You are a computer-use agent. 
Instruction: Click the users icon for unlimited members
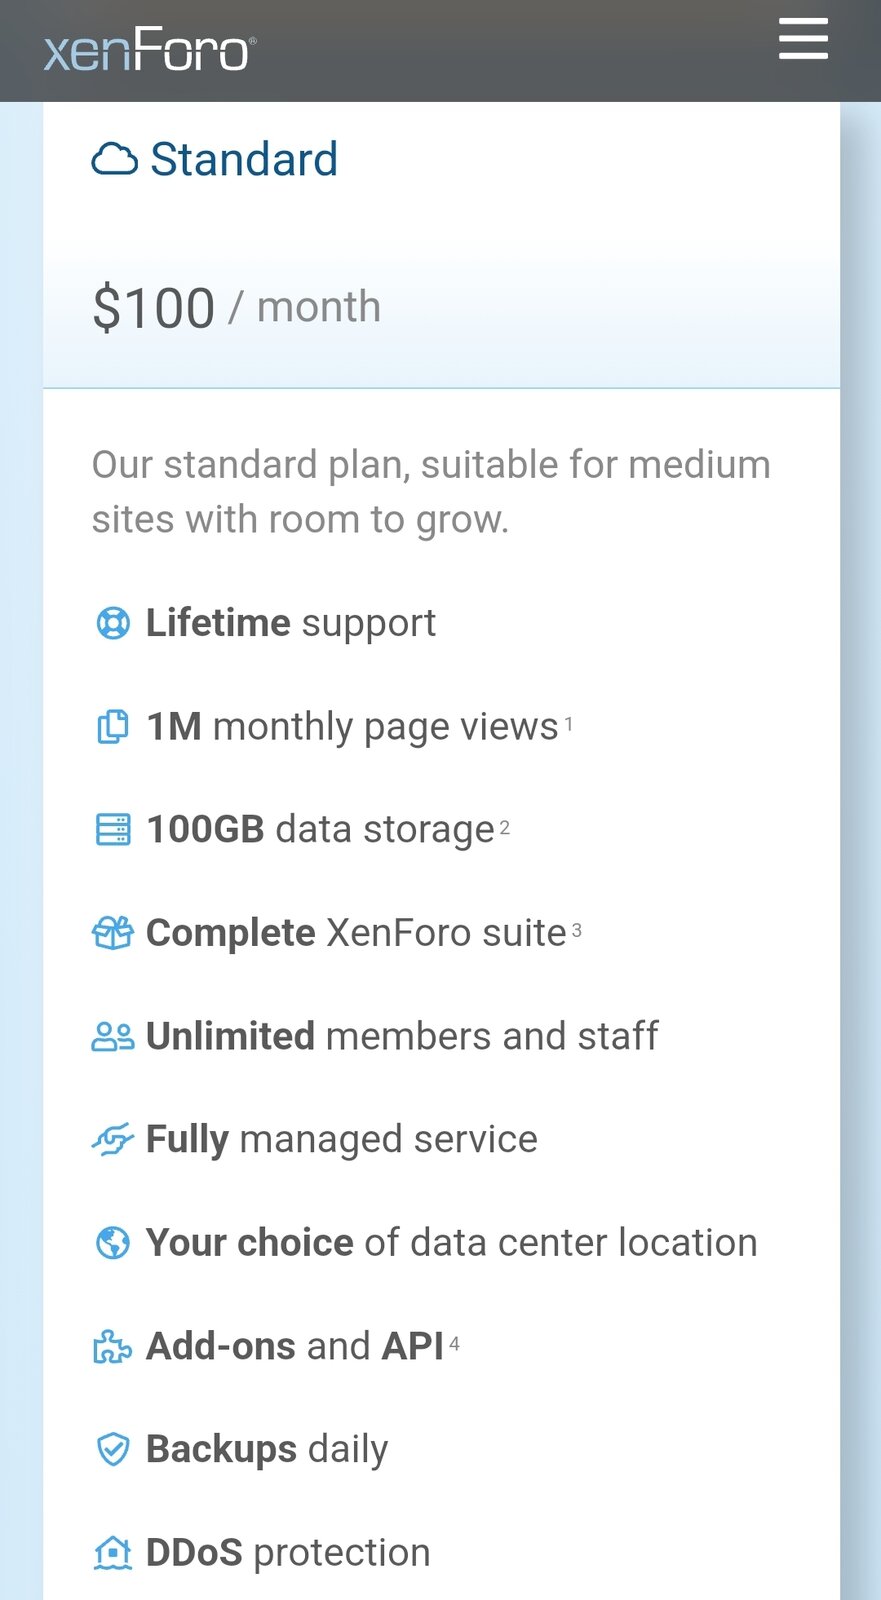(x=113, y=1037)
